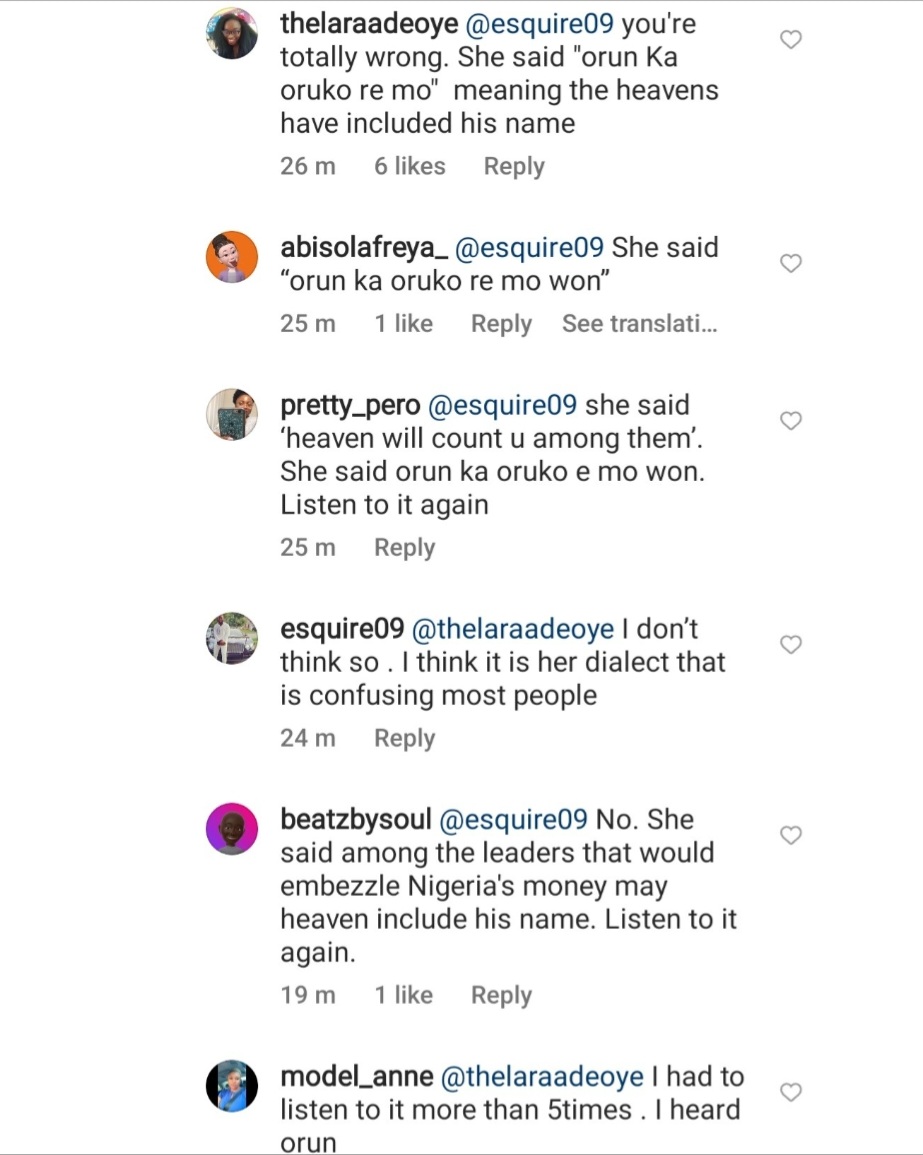The width and height of the screenshot is (923, 1155).
Task: Reply to thelaraadeoye's comment
Action: [x=514, y=167]
